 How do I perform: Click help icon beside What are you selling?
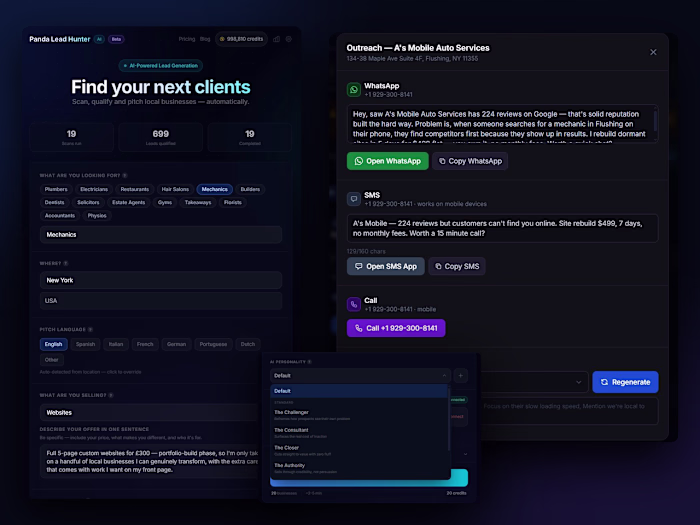point(111,395)
